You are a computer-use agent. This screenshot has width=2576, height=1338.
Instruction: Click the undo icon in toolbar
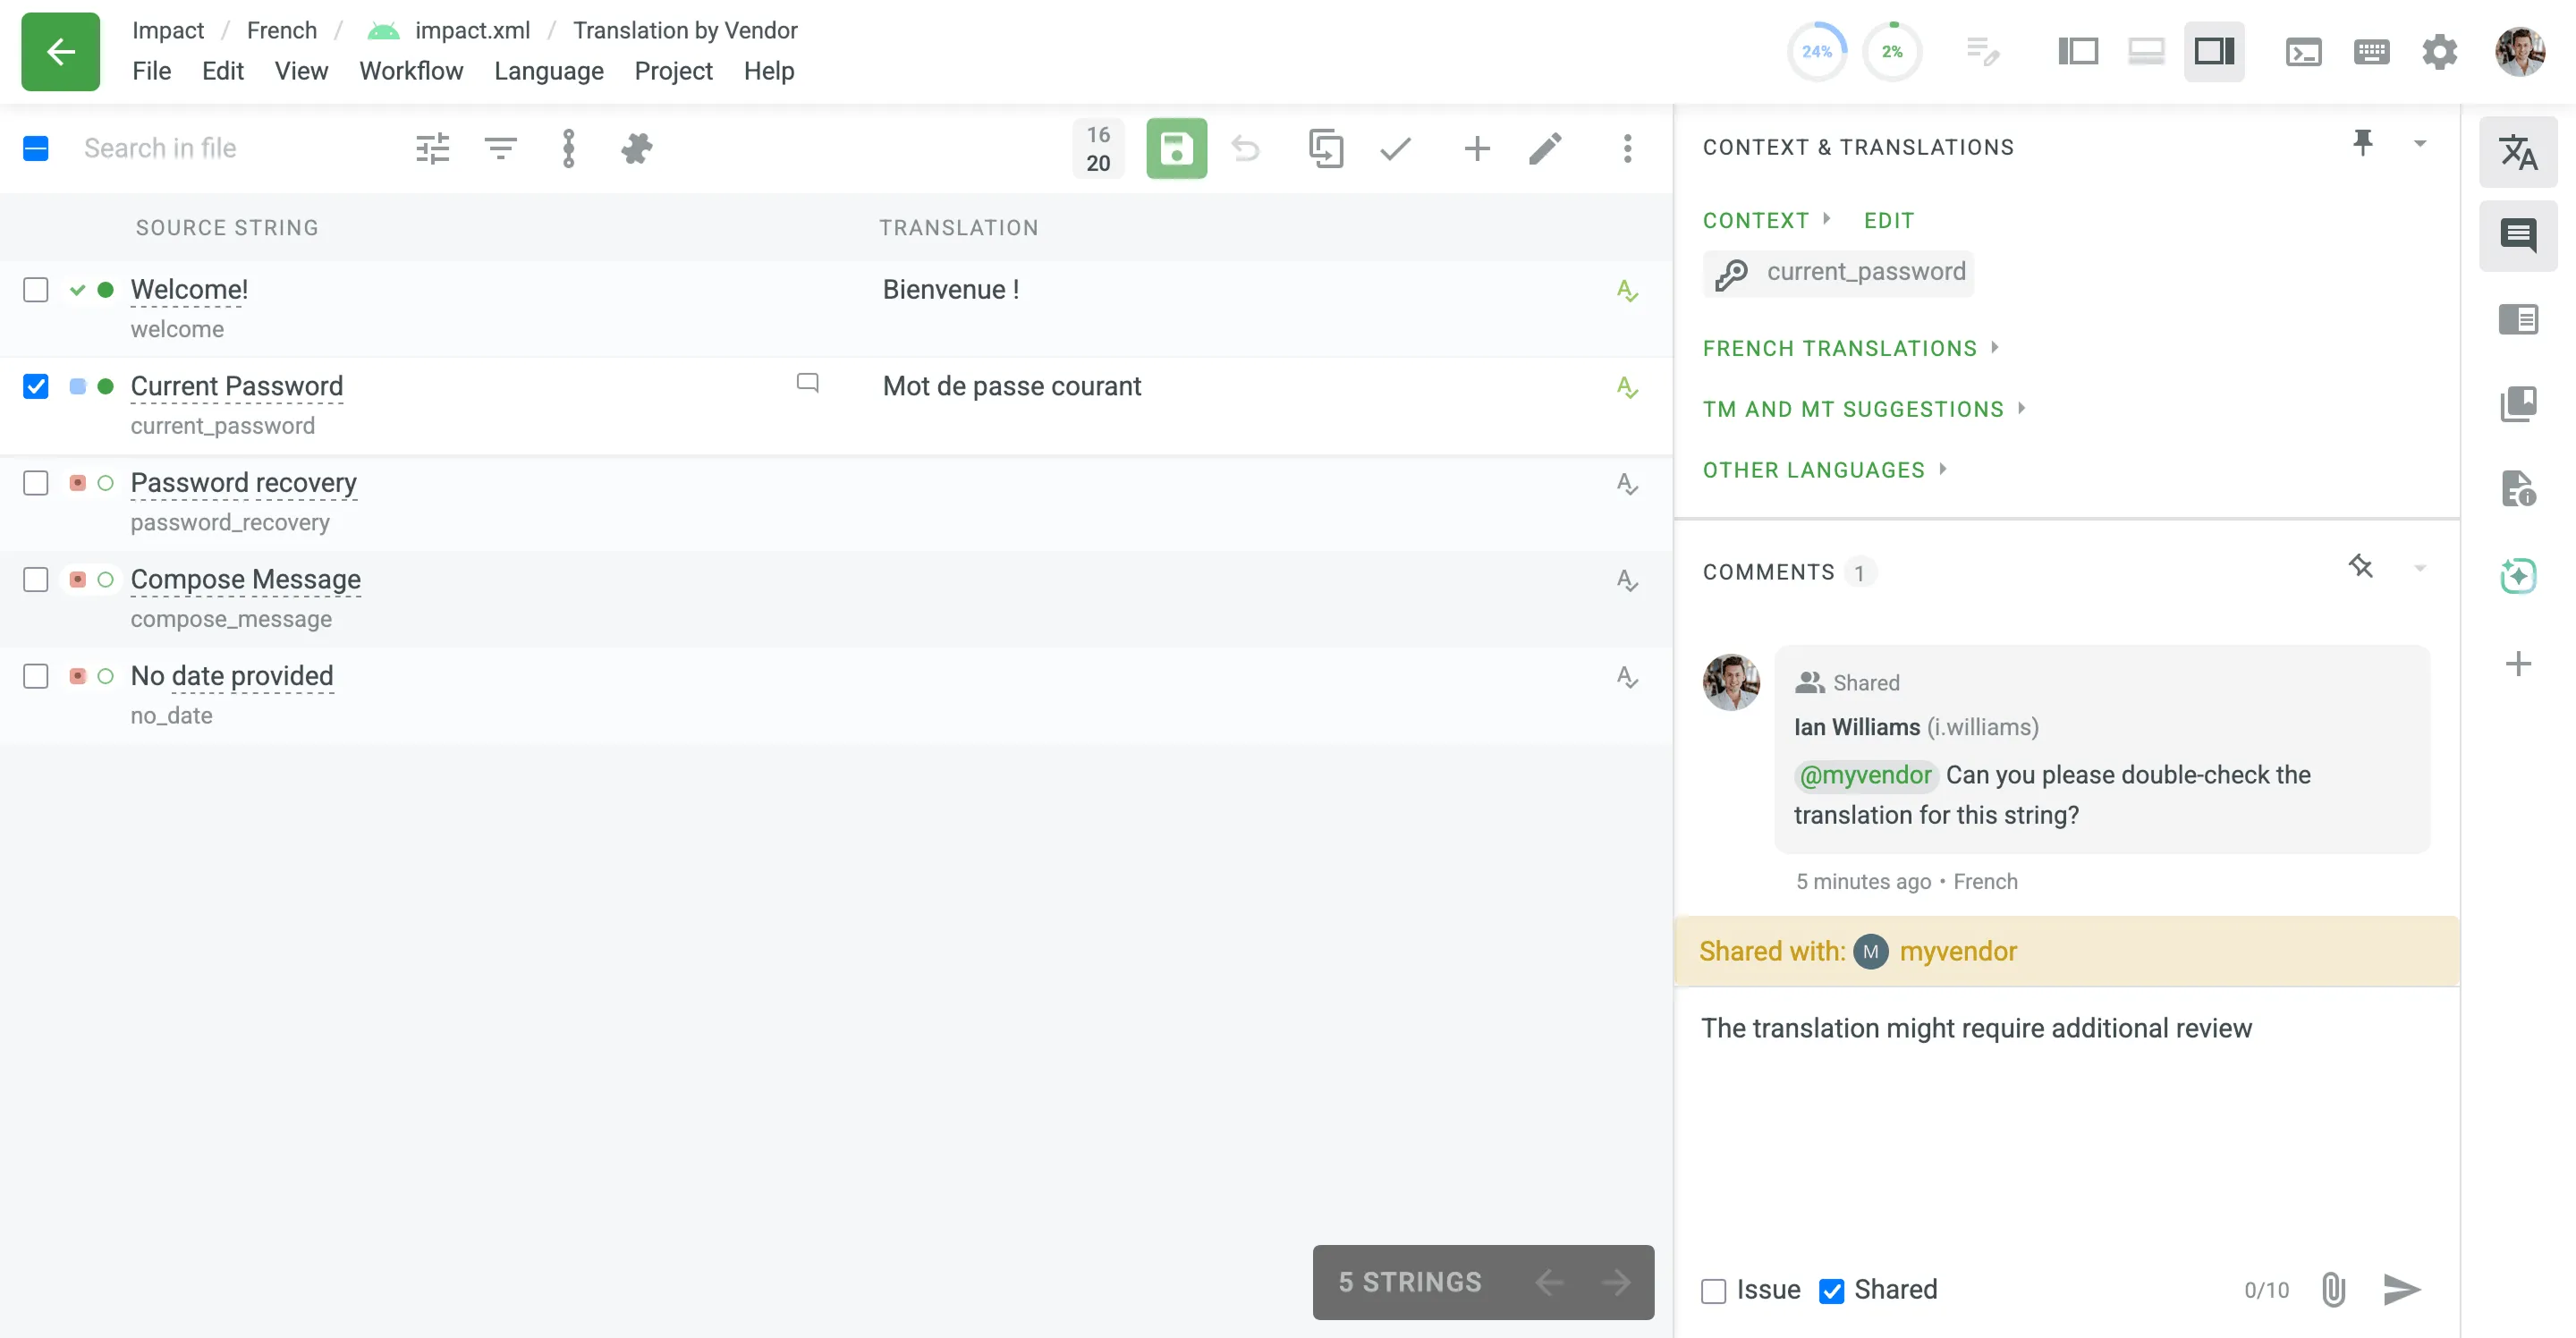[1245, 149]
